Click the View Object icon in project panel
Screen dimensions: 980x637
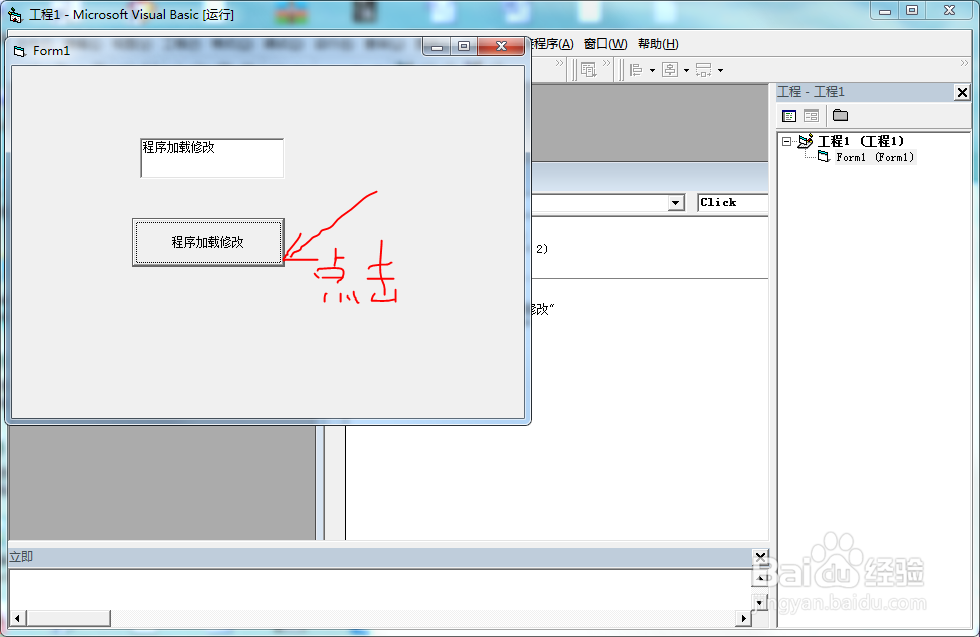pos(811,116)
